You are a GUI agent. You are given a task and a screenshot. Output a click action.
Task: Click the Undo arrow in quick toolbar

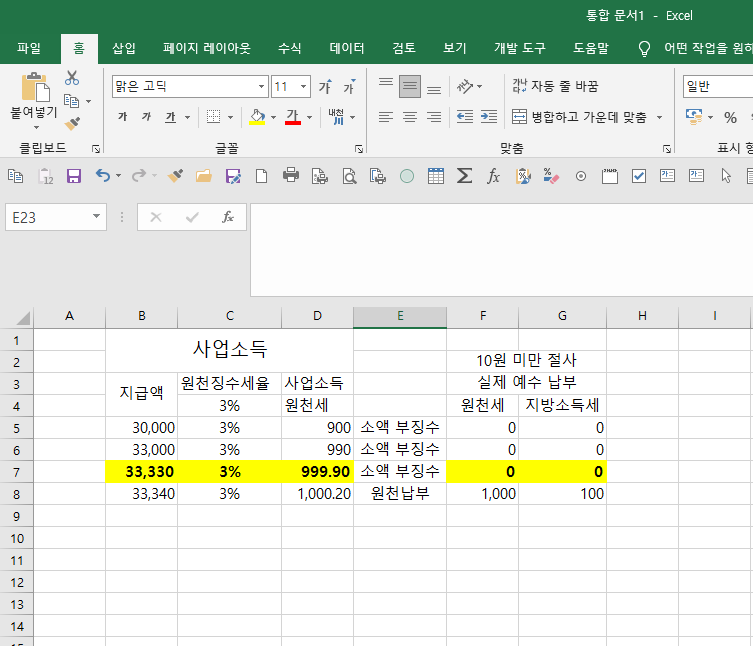coord(102,176)
